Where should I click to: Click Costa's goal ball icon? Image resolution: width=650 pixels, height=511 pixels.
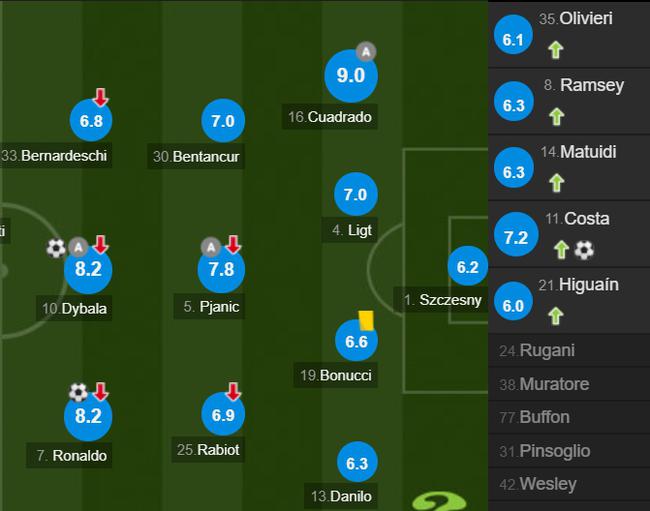coord(584,250)
